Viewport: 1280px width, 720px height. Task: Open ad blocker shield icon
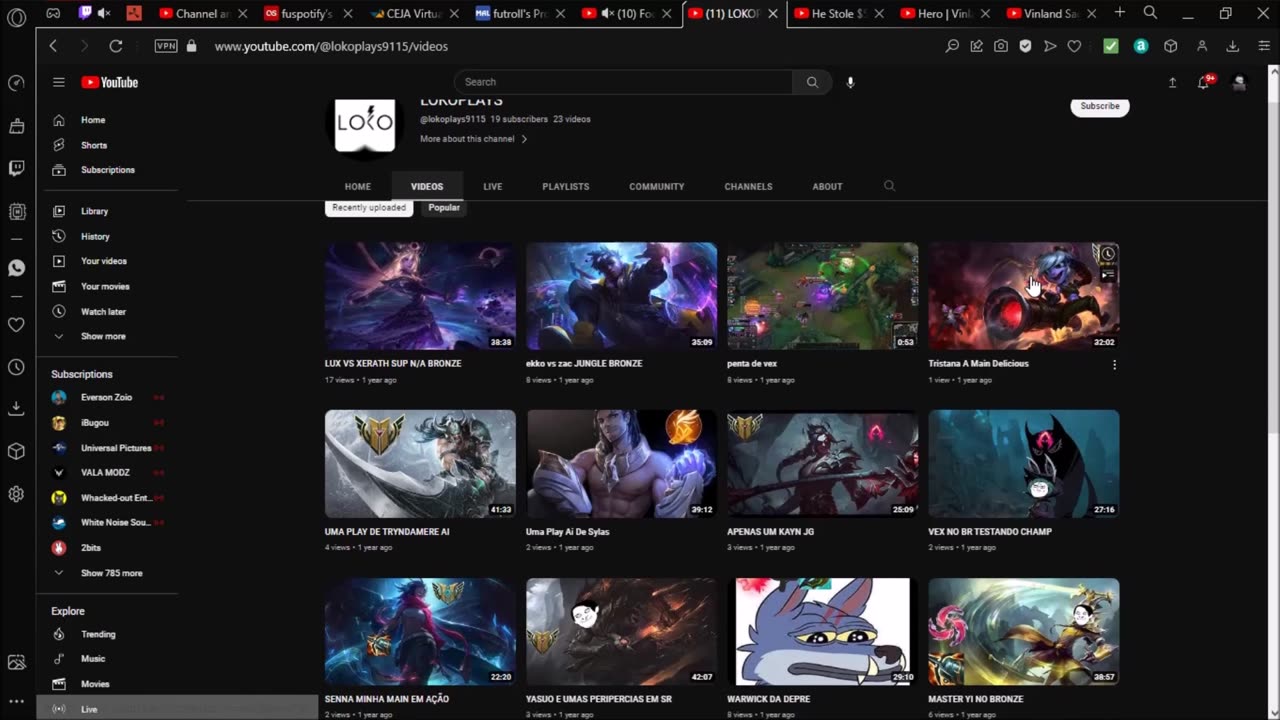pyautogui.click(x=1025, y=46)
